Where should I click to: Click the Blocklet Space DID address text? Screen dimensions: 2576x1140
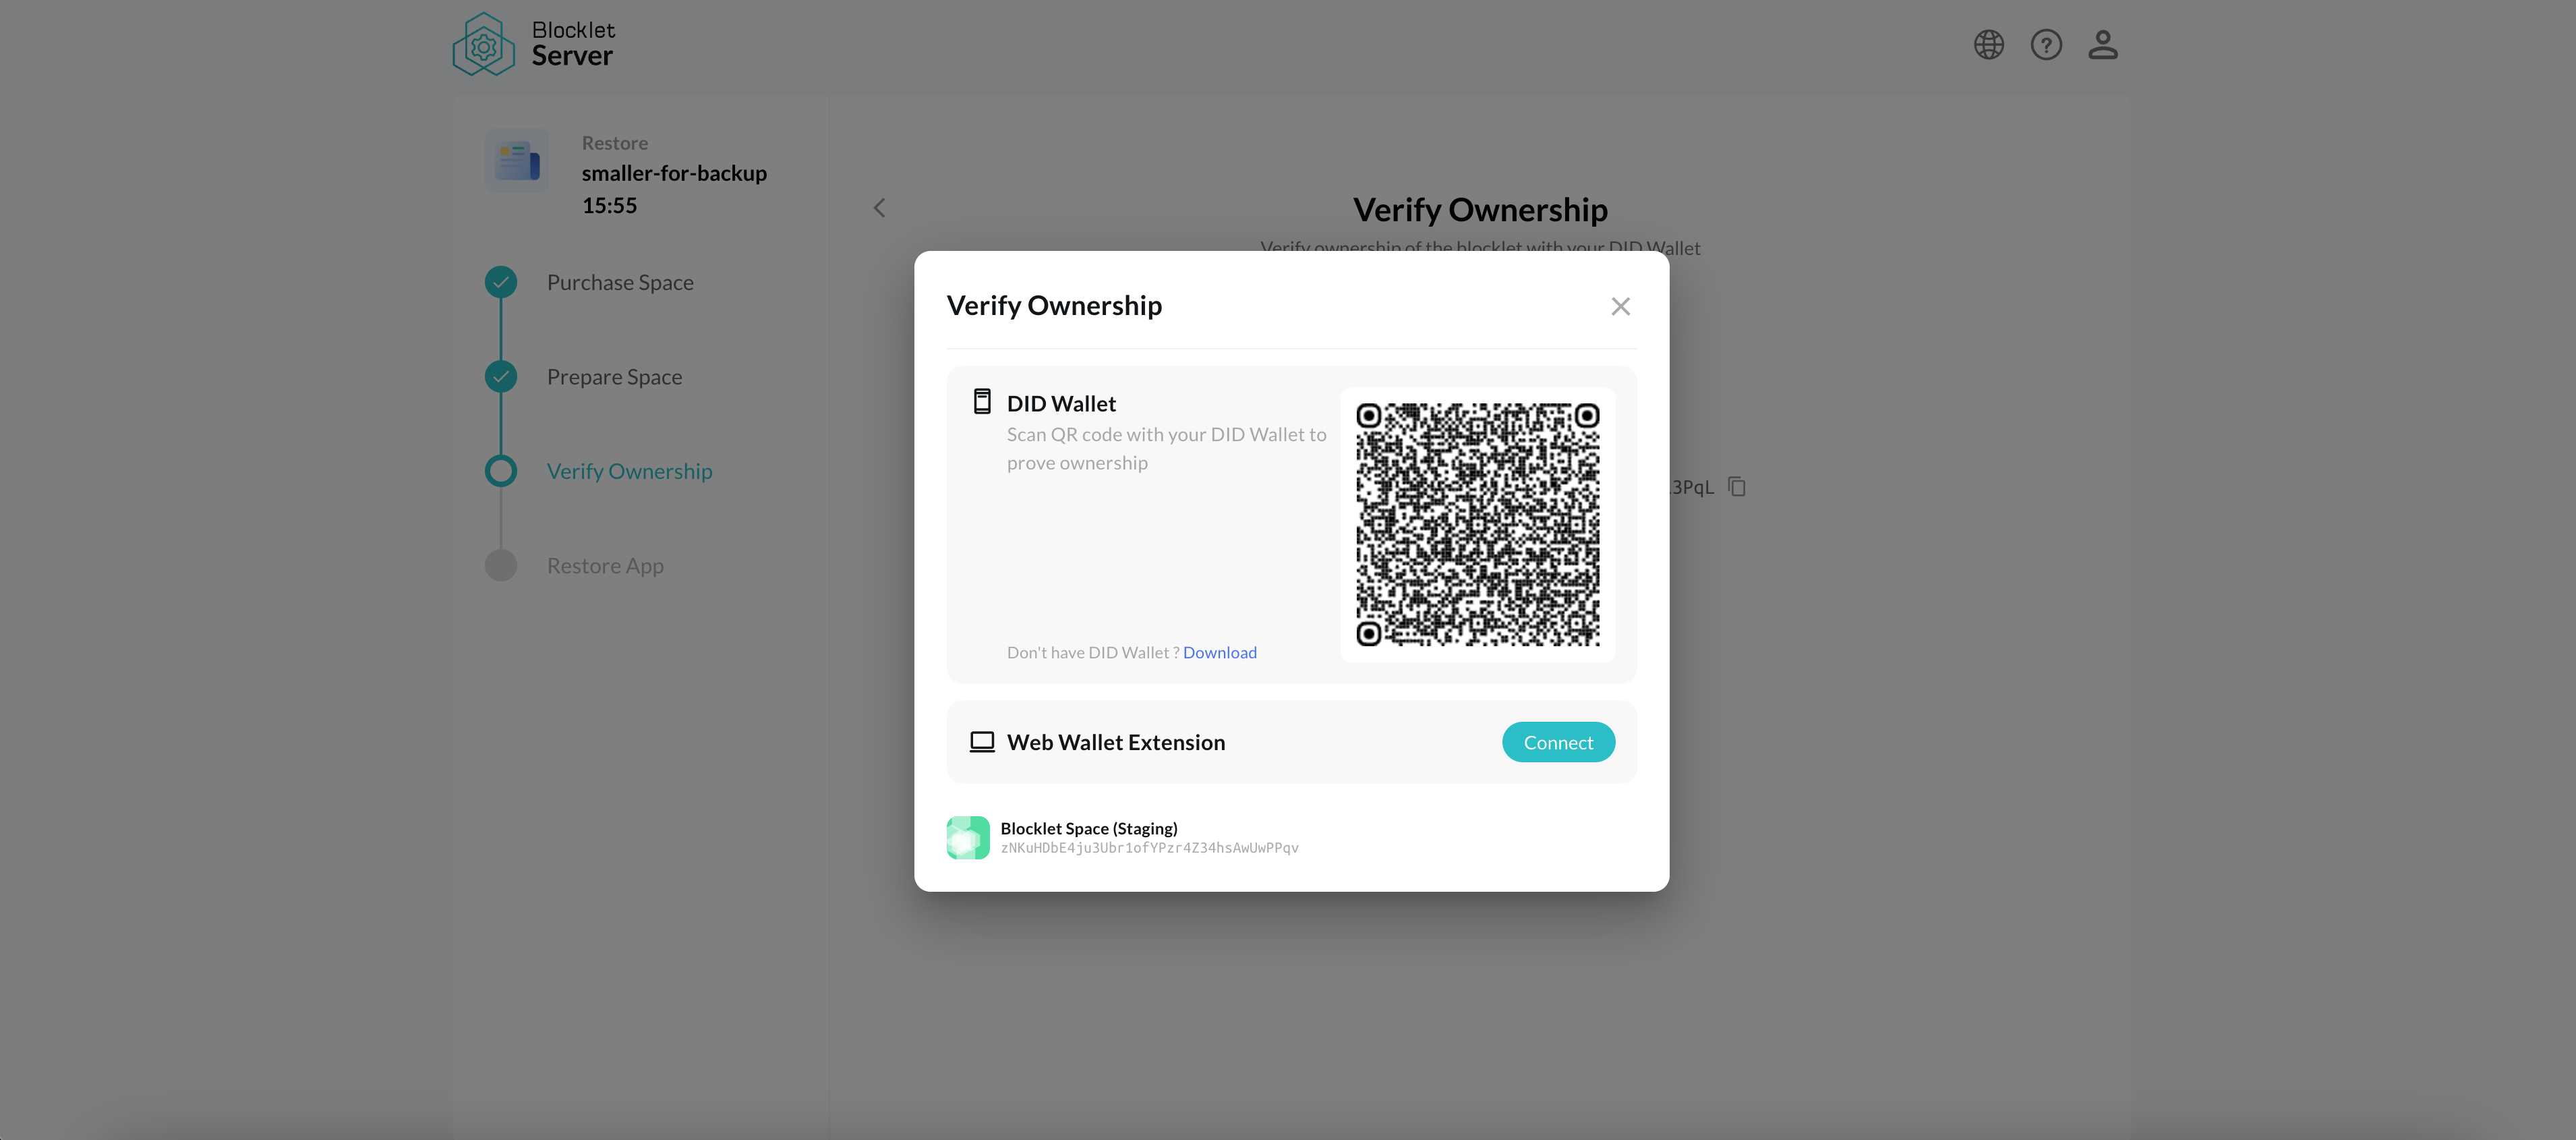pos(1149,848)
